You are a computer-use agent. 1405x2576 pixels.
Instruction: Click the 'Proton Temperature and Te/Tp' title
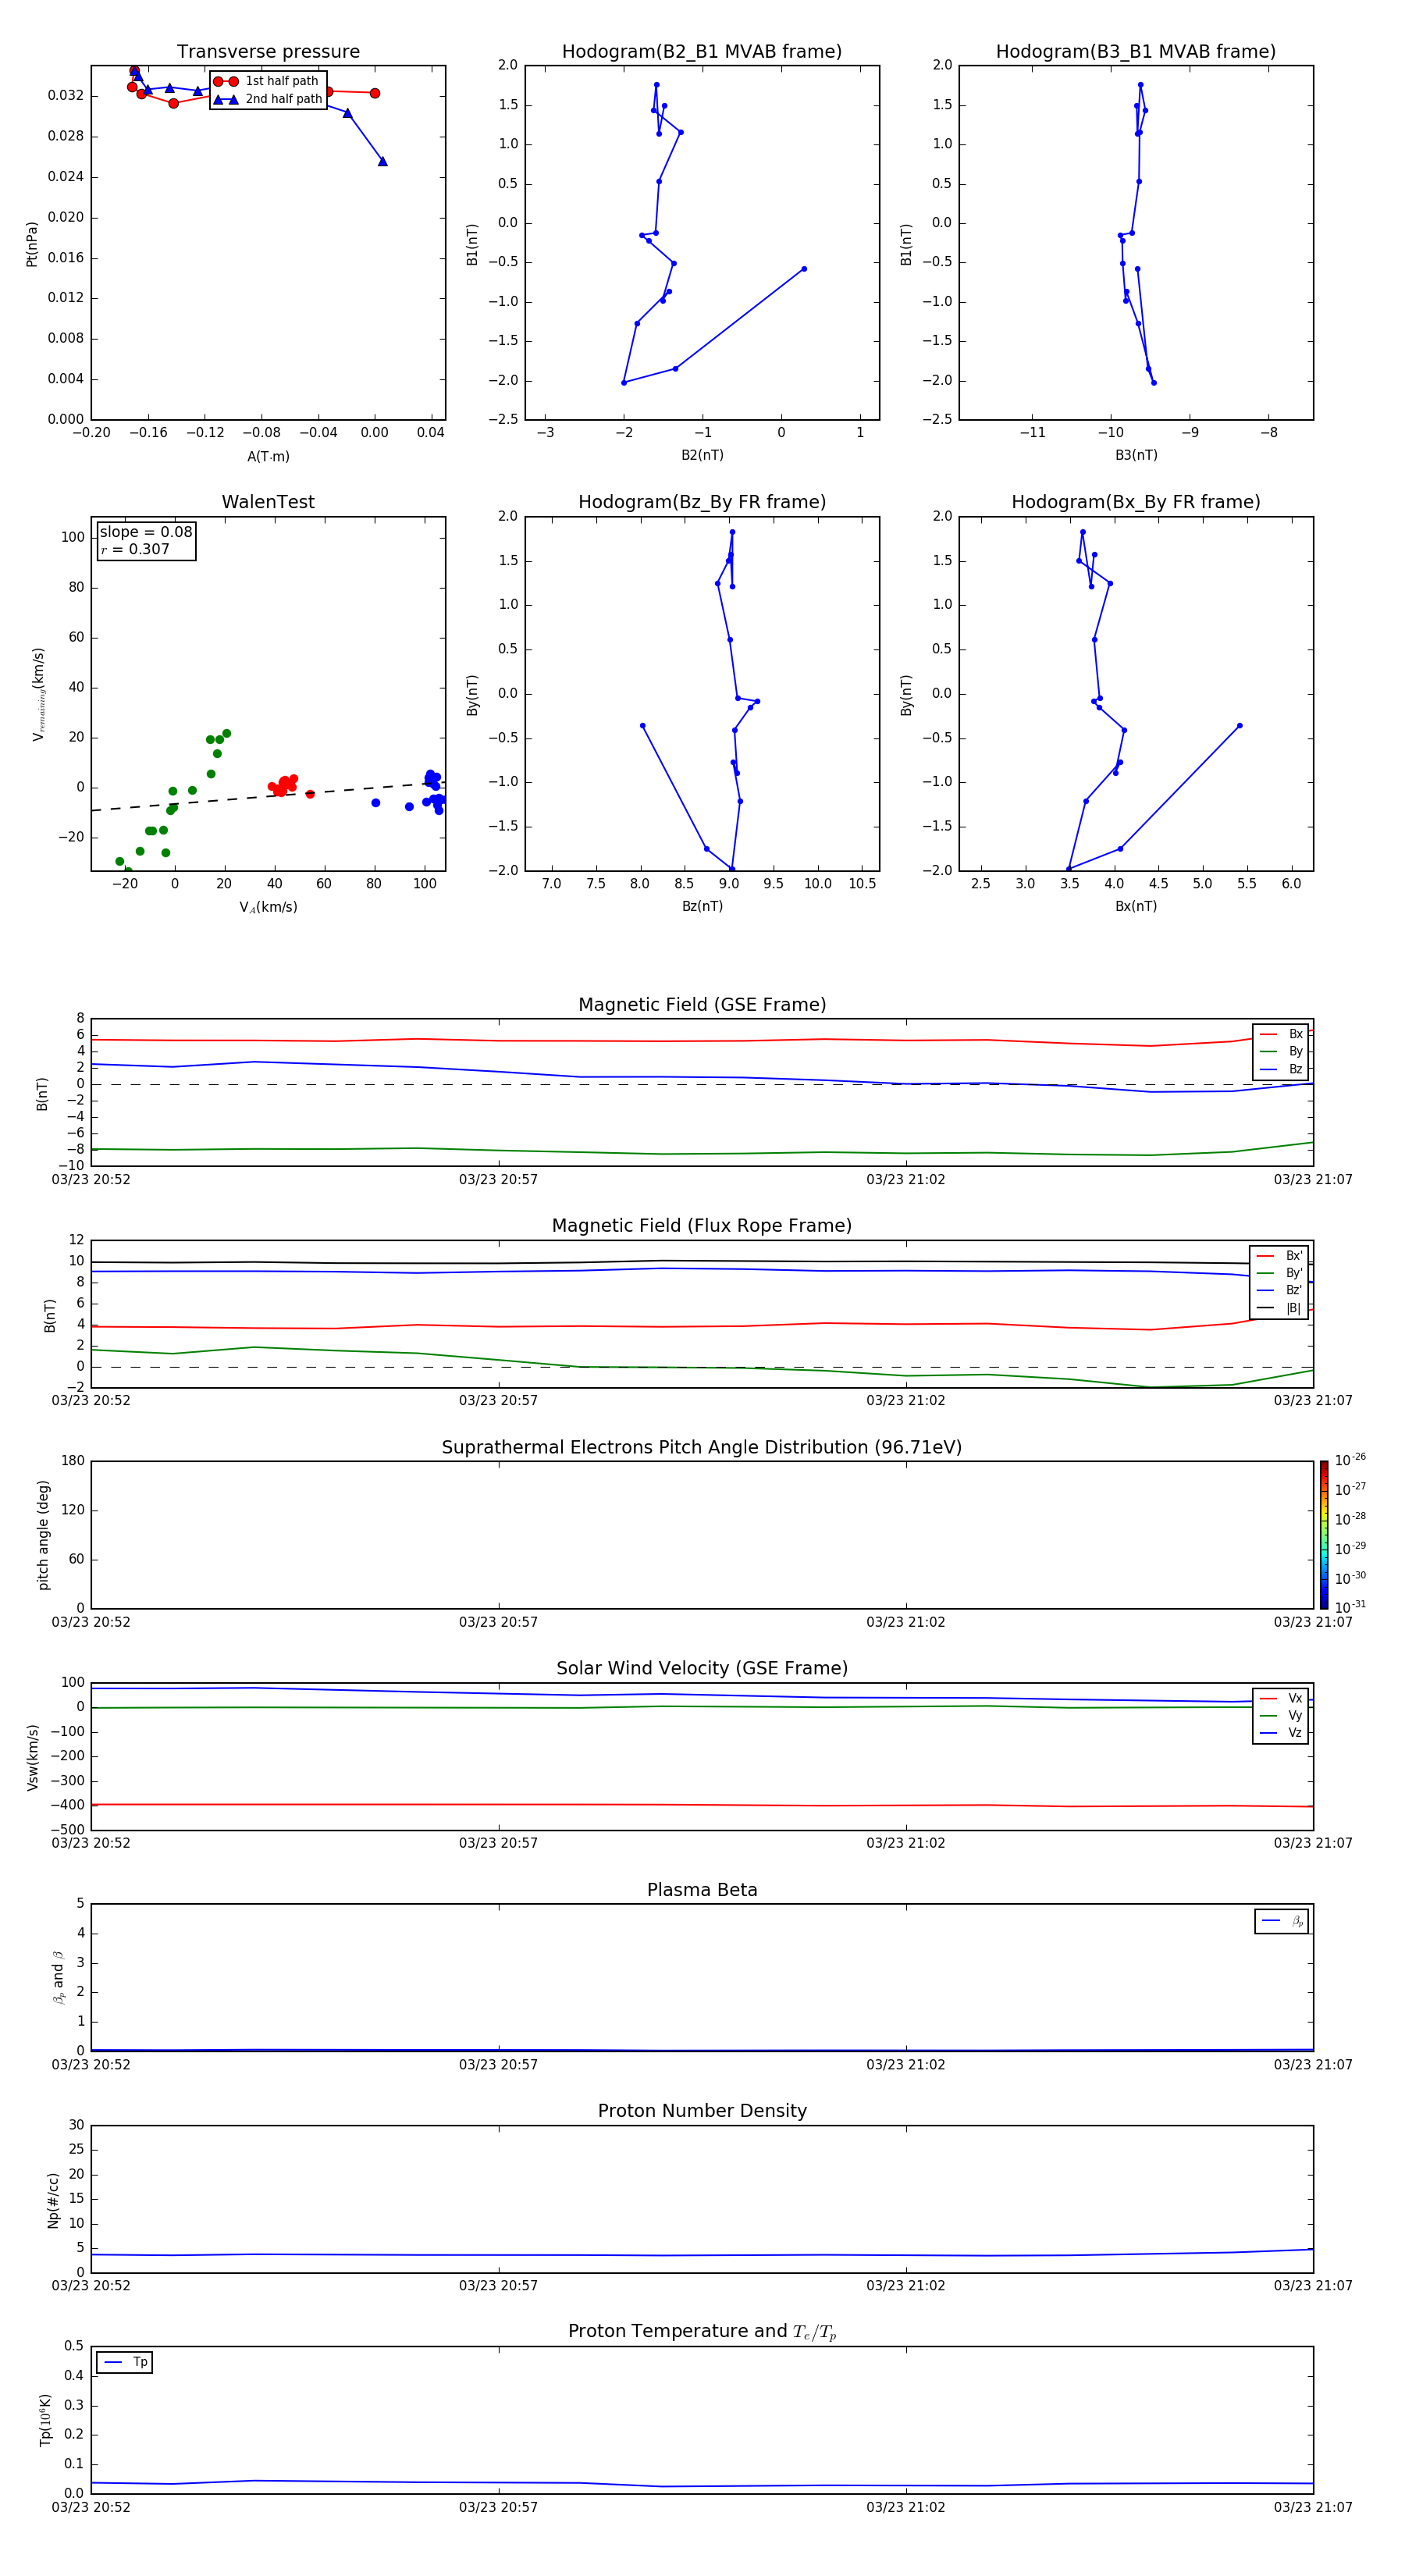pyautogui.click(x=702, y=2332)
